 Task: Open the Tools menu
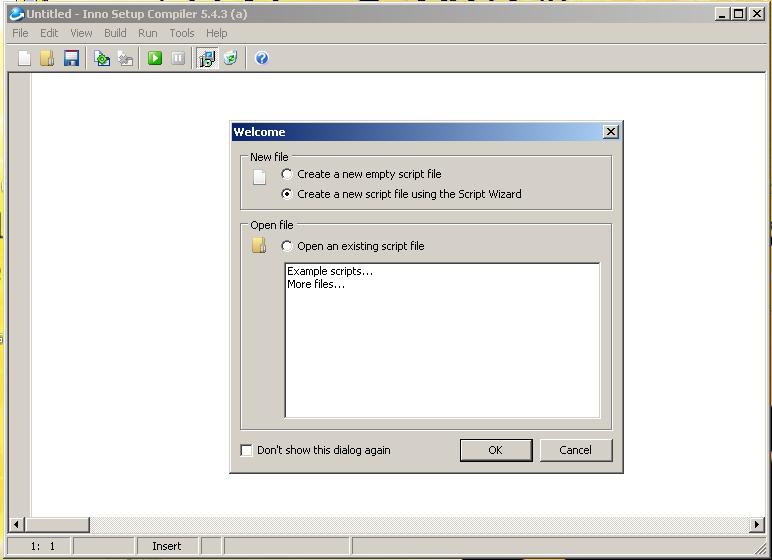click(182, 33)
